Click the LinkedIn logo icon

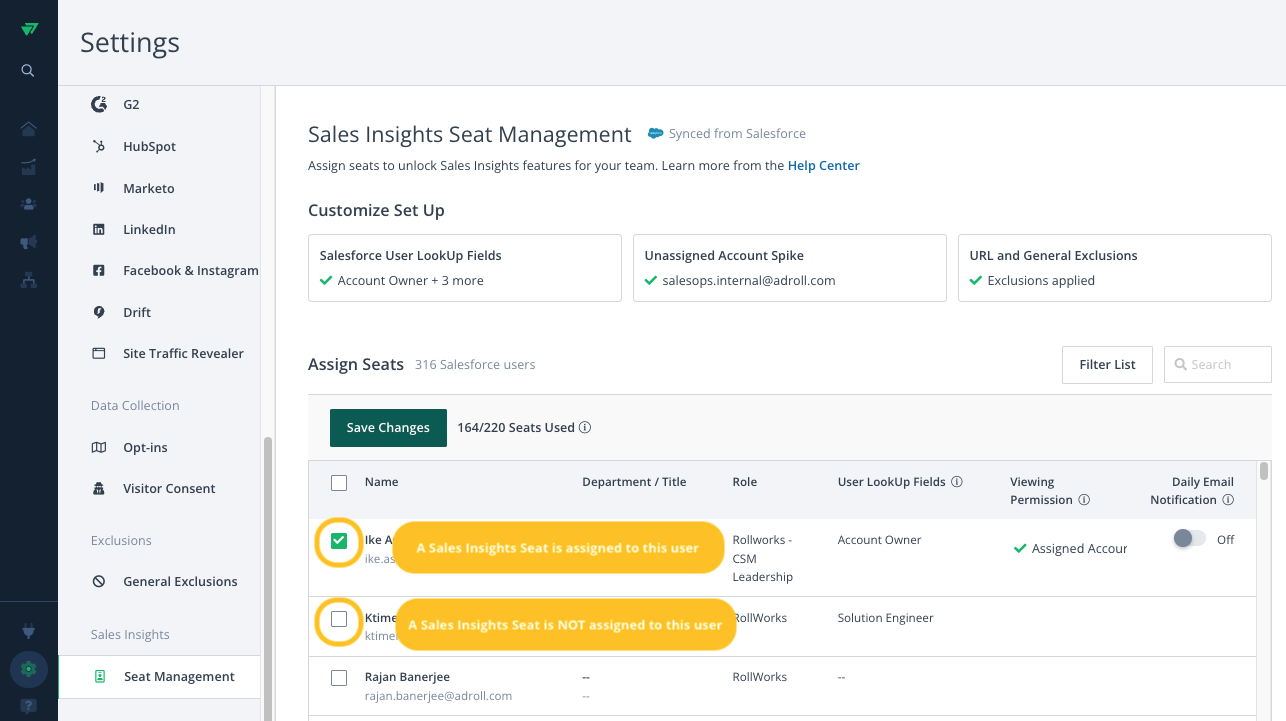click(x=99, y=229)
